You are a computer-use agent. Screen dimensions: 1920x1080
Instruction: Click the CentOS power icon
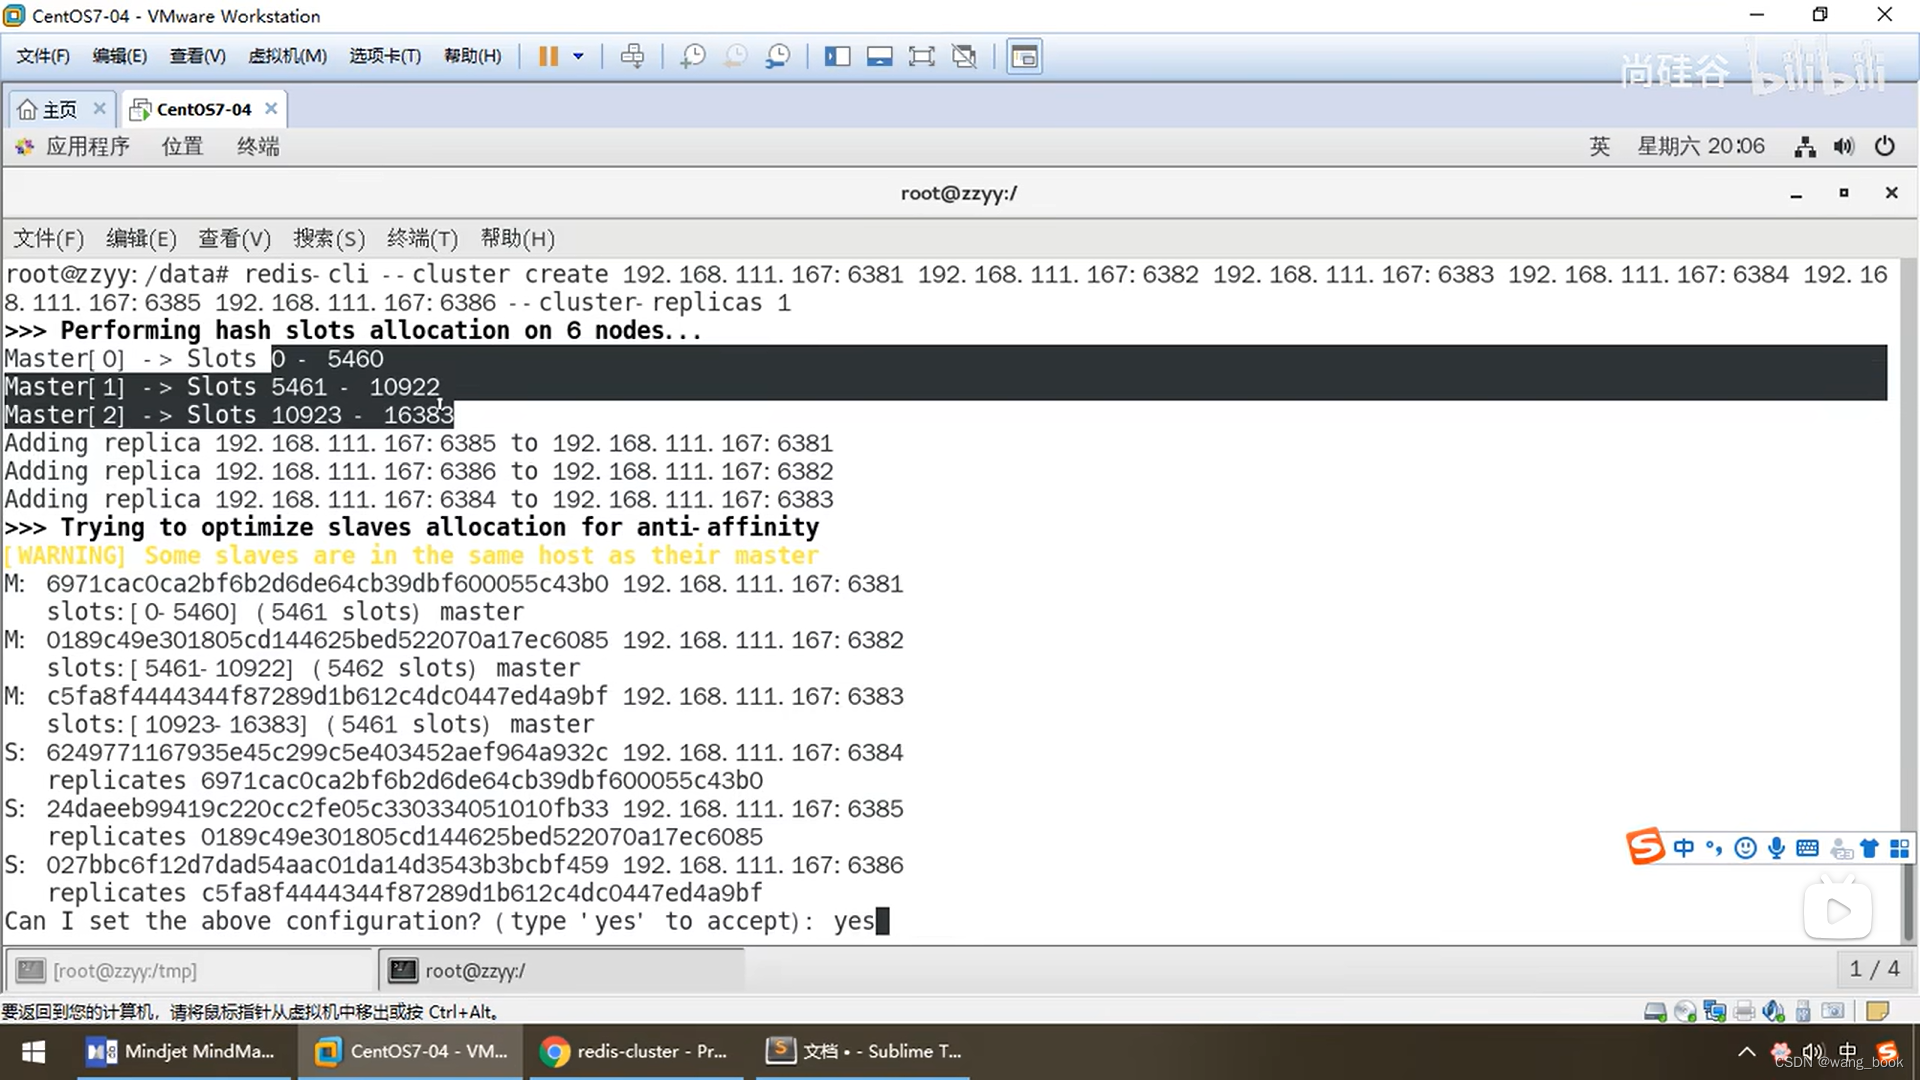click(1884, 147)
